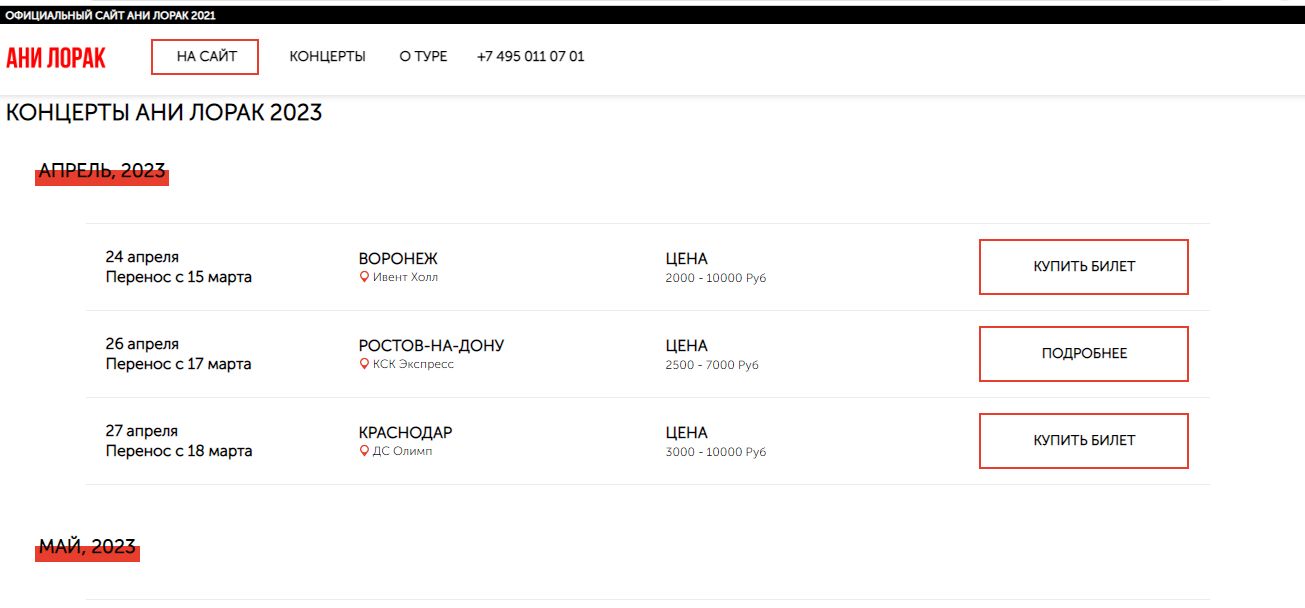Screen dimensions: 1305x608
Task: Open the О ТУРЕ menu item
Action: click(x=423, y=57)
